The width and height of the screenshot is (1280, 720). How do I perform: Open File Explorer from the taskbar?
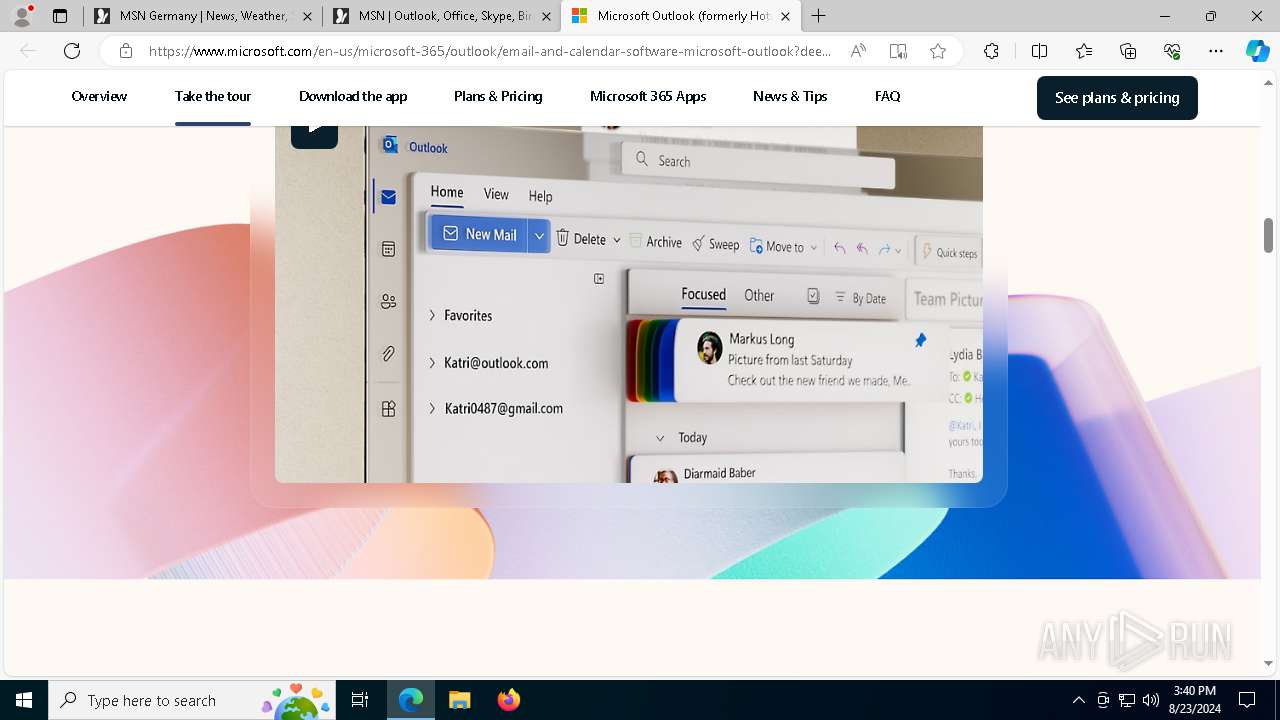[459, 700]
